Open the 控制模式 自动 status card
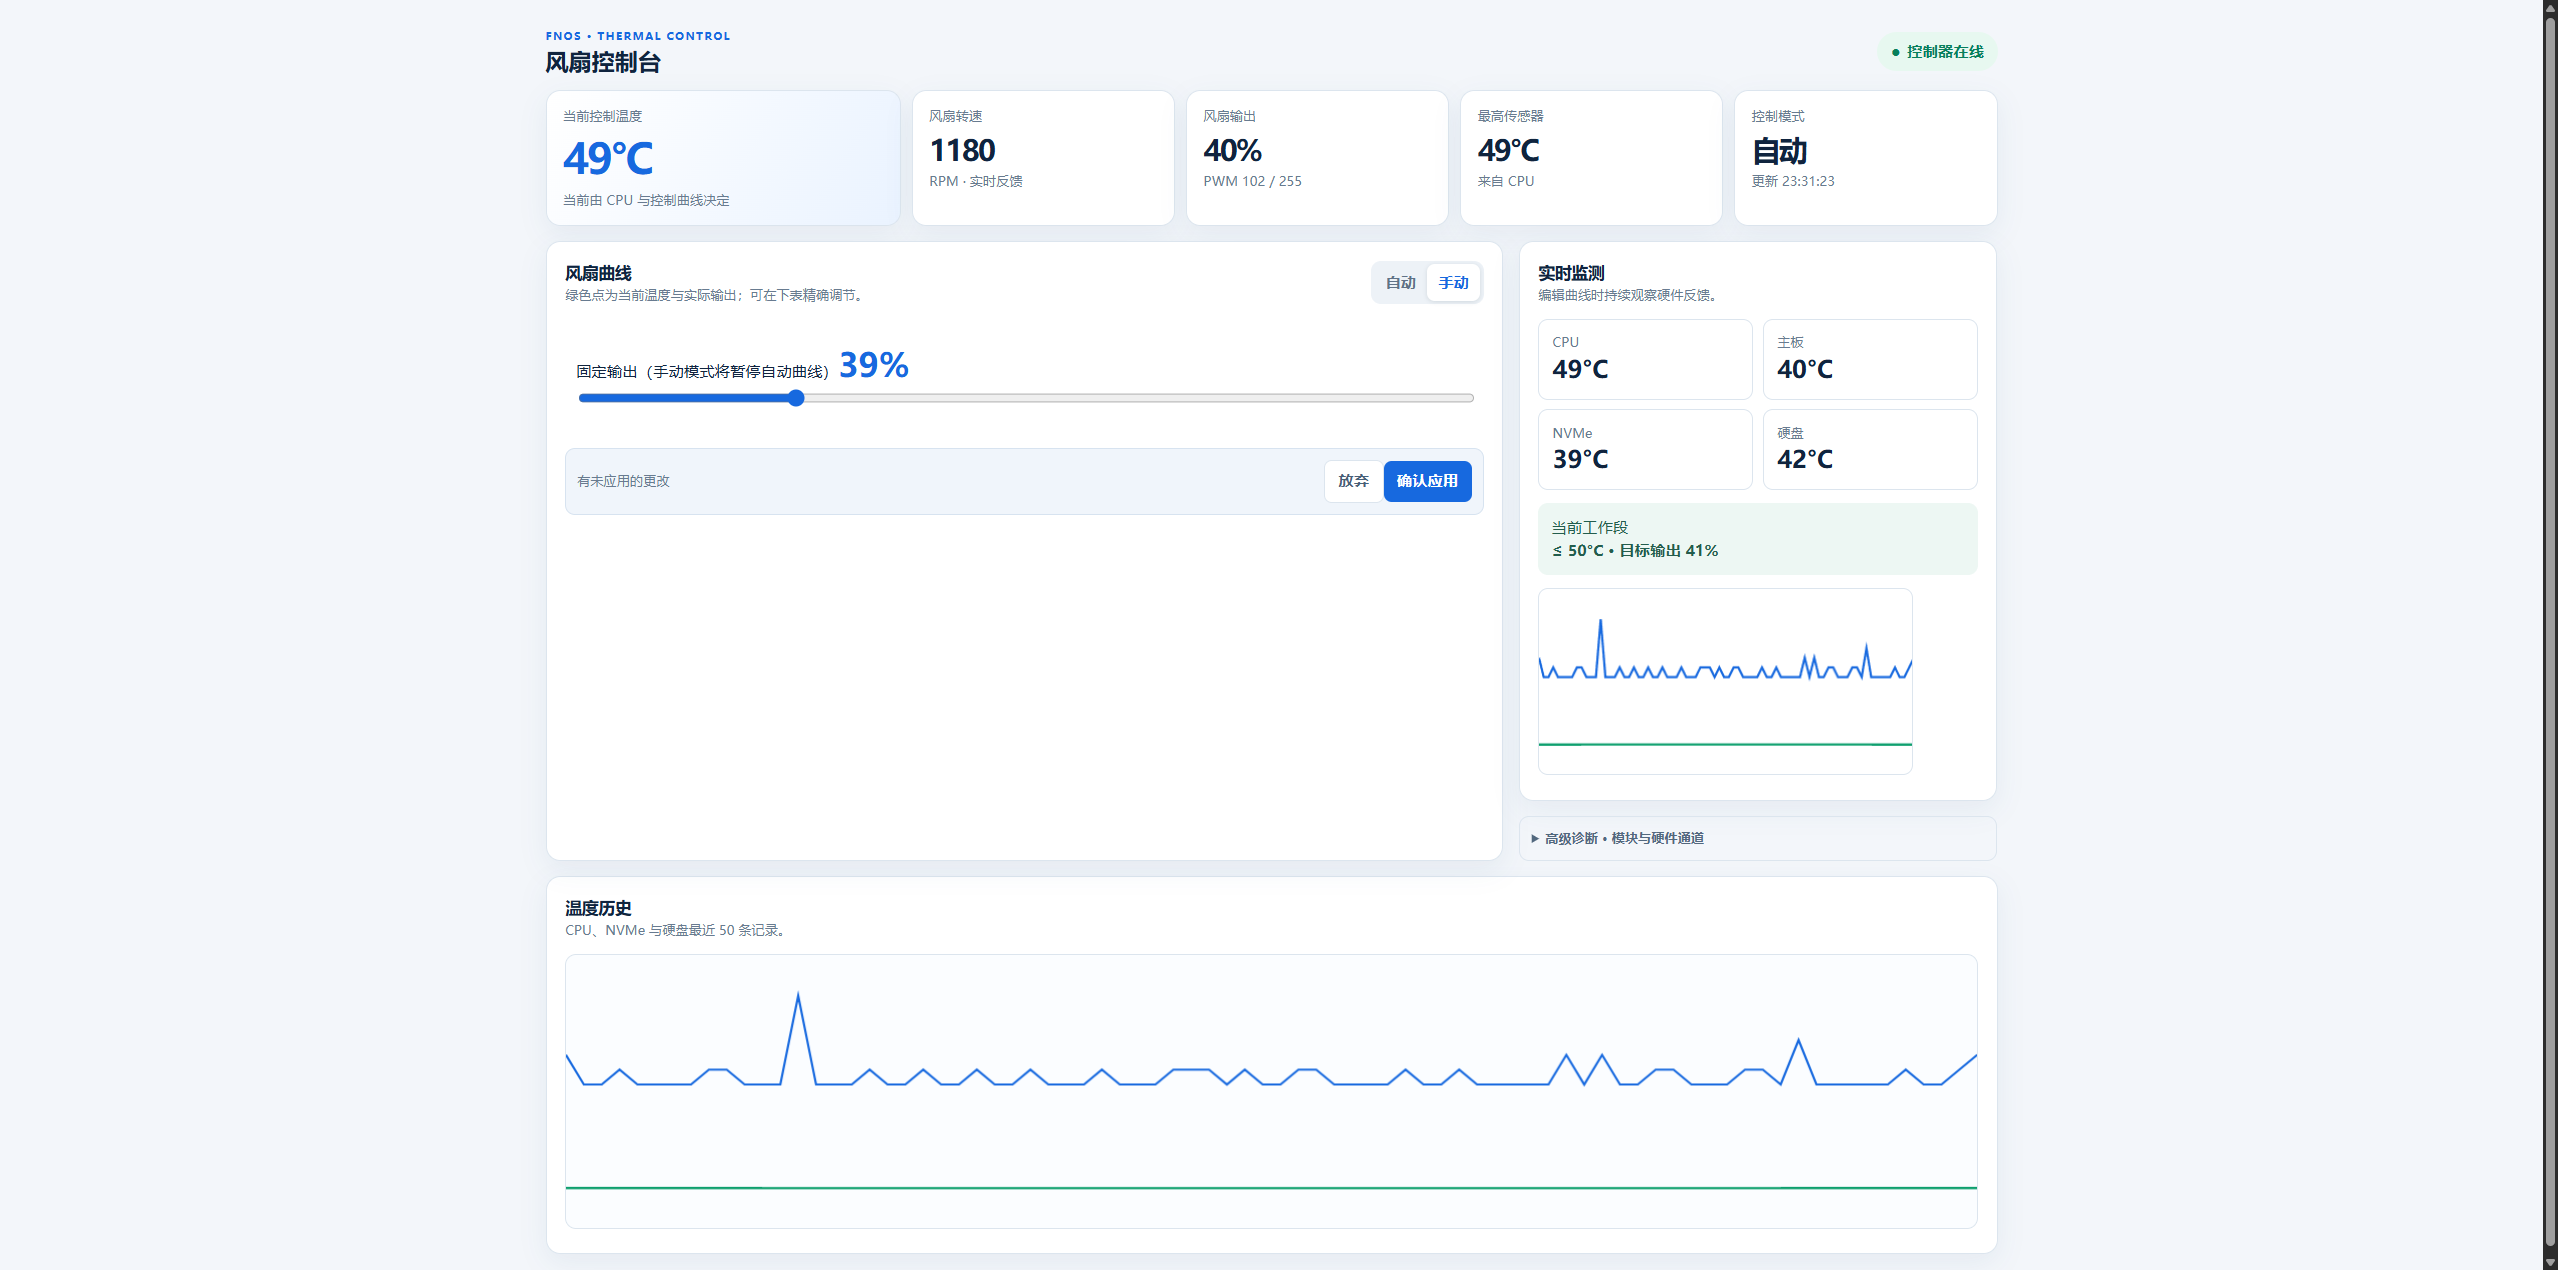 pyautogui.click(x=1865, y=158)
